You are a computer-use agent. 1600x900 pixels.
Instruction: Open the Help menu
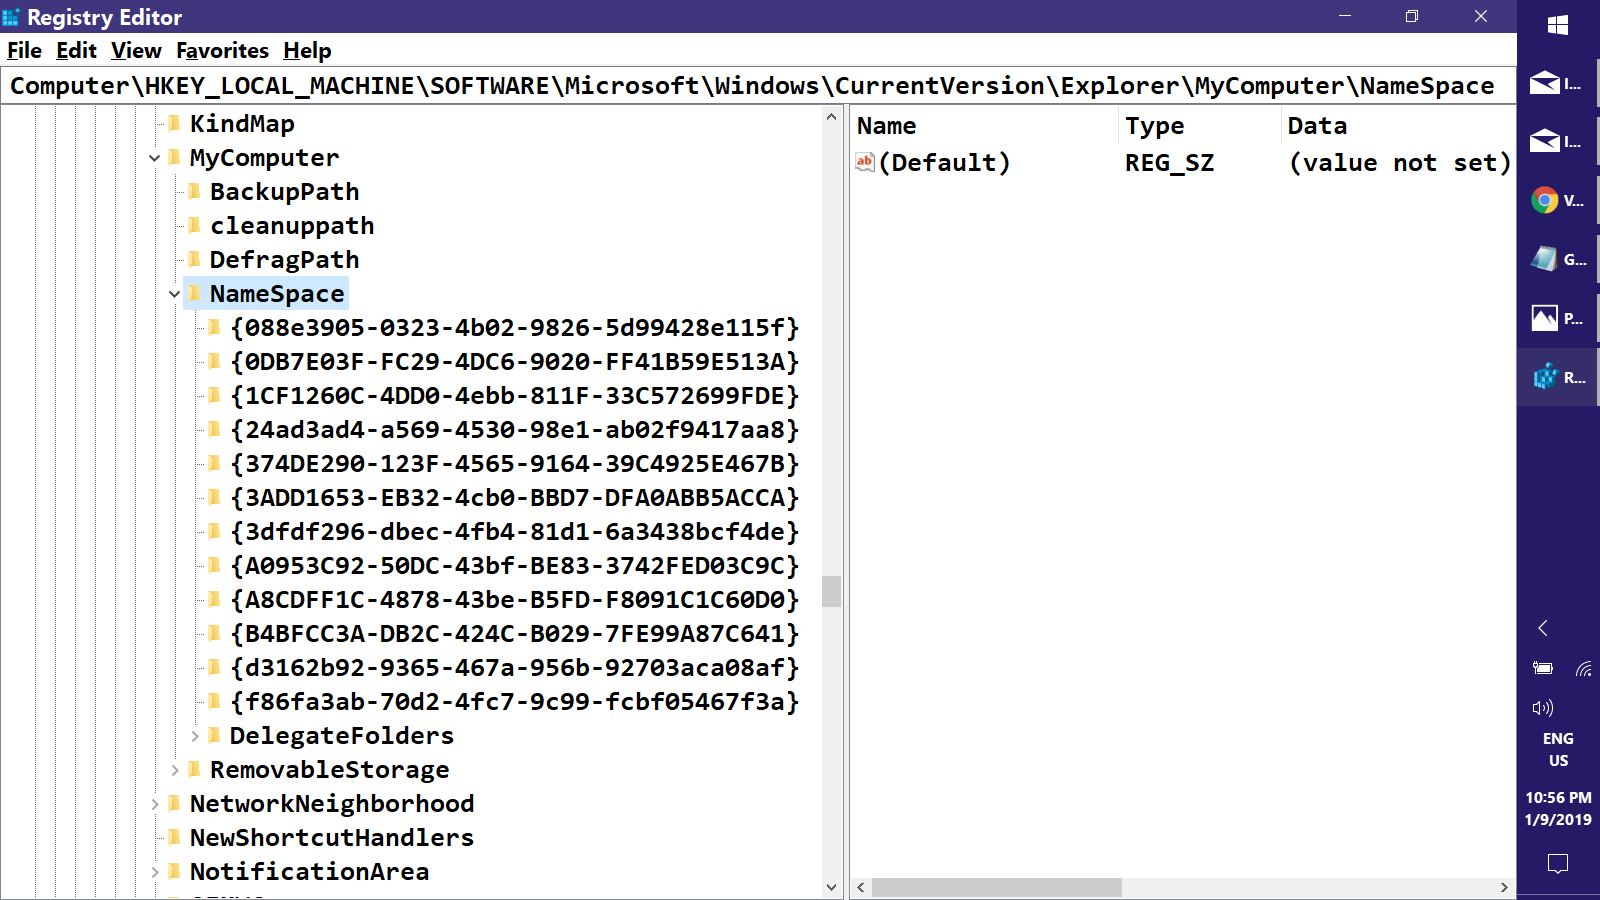(x=307, y=51)
